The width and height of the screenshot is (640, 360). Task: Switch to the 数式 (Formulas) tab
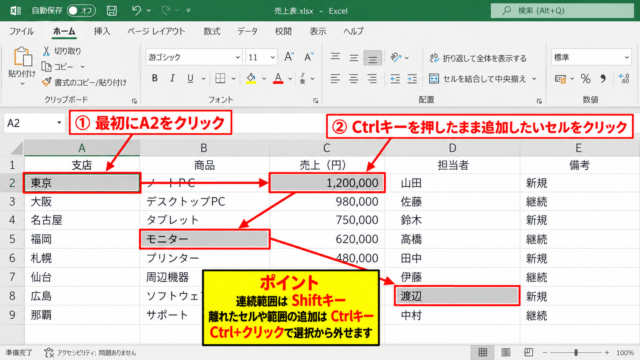pos(212,31)
